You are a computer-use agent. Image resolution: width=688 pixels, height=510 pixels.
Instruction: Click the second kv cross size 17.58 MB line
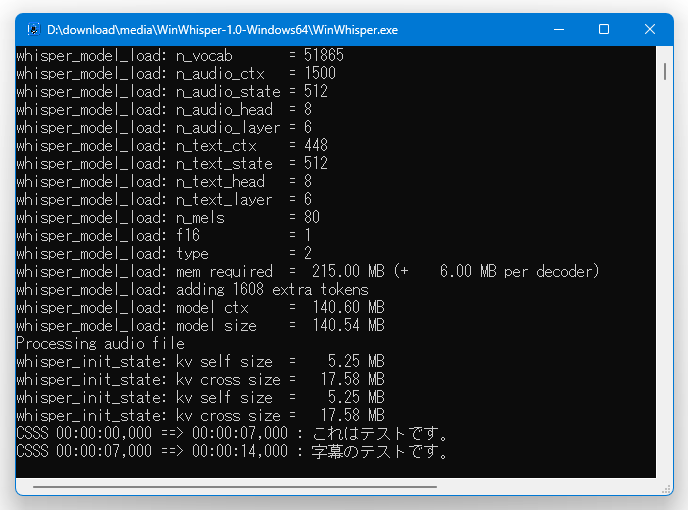click(x=201, y=416)
